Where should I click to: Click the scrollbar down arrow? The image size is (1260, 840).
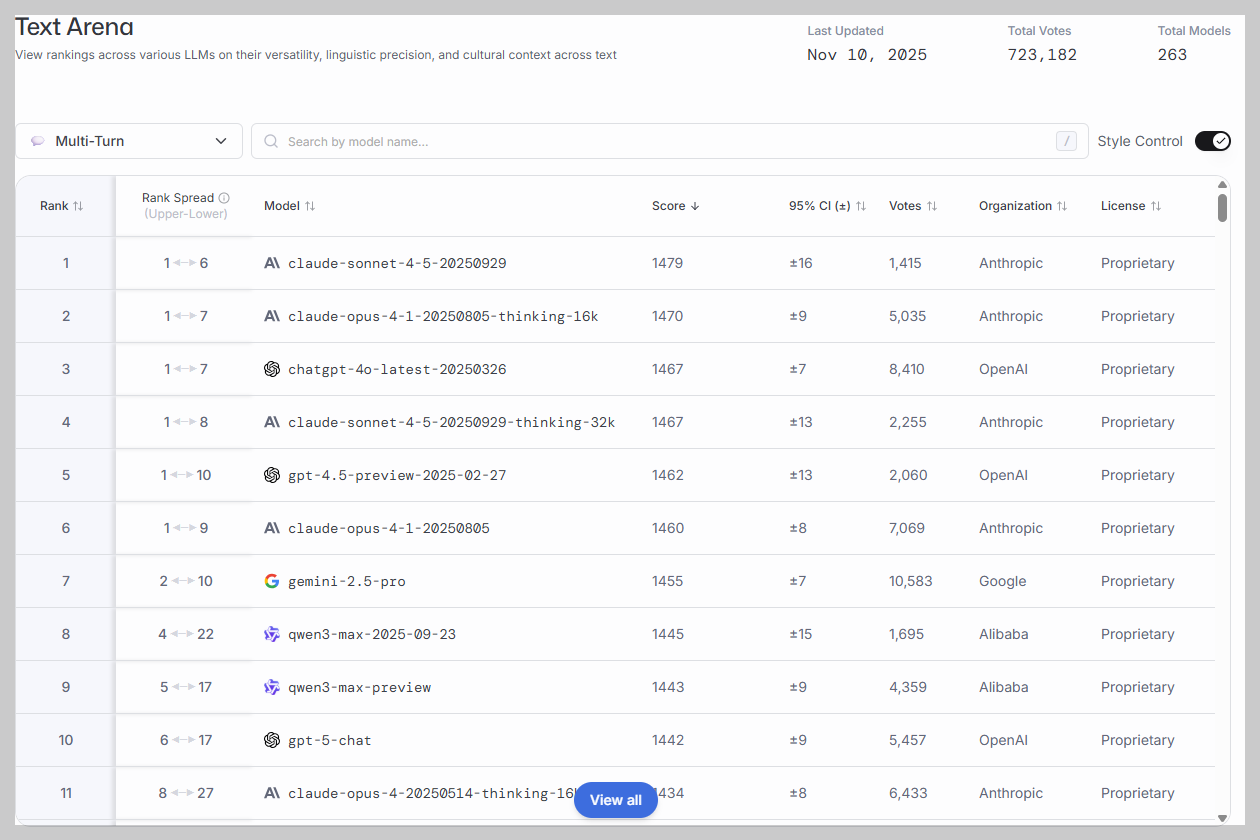click(x=1222, y=818)
